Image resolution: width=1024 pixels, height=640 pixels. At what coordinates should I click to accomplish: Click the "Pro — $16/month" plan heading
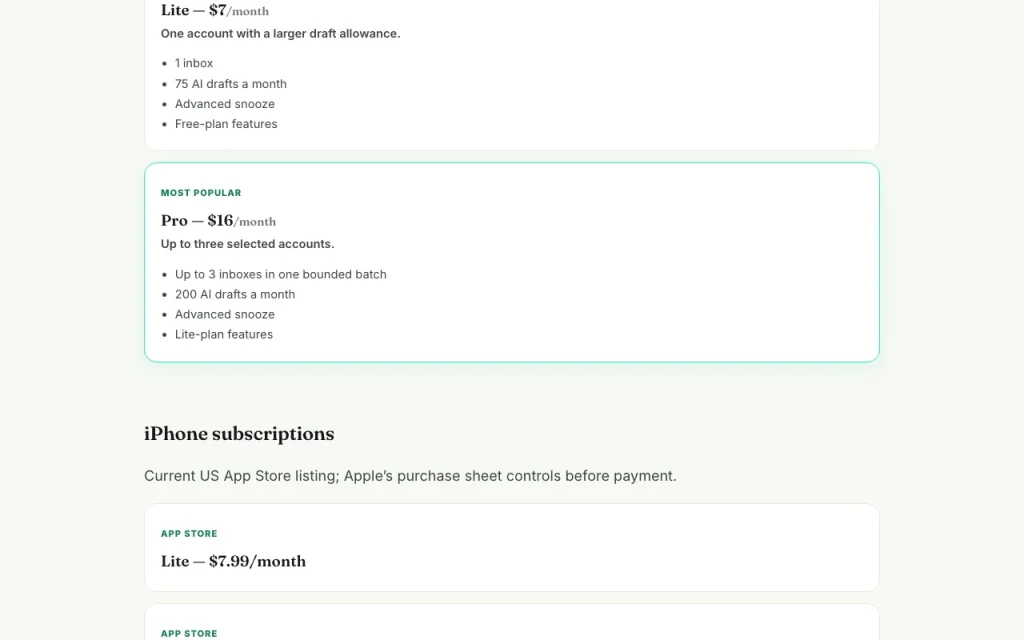[218, 221]
